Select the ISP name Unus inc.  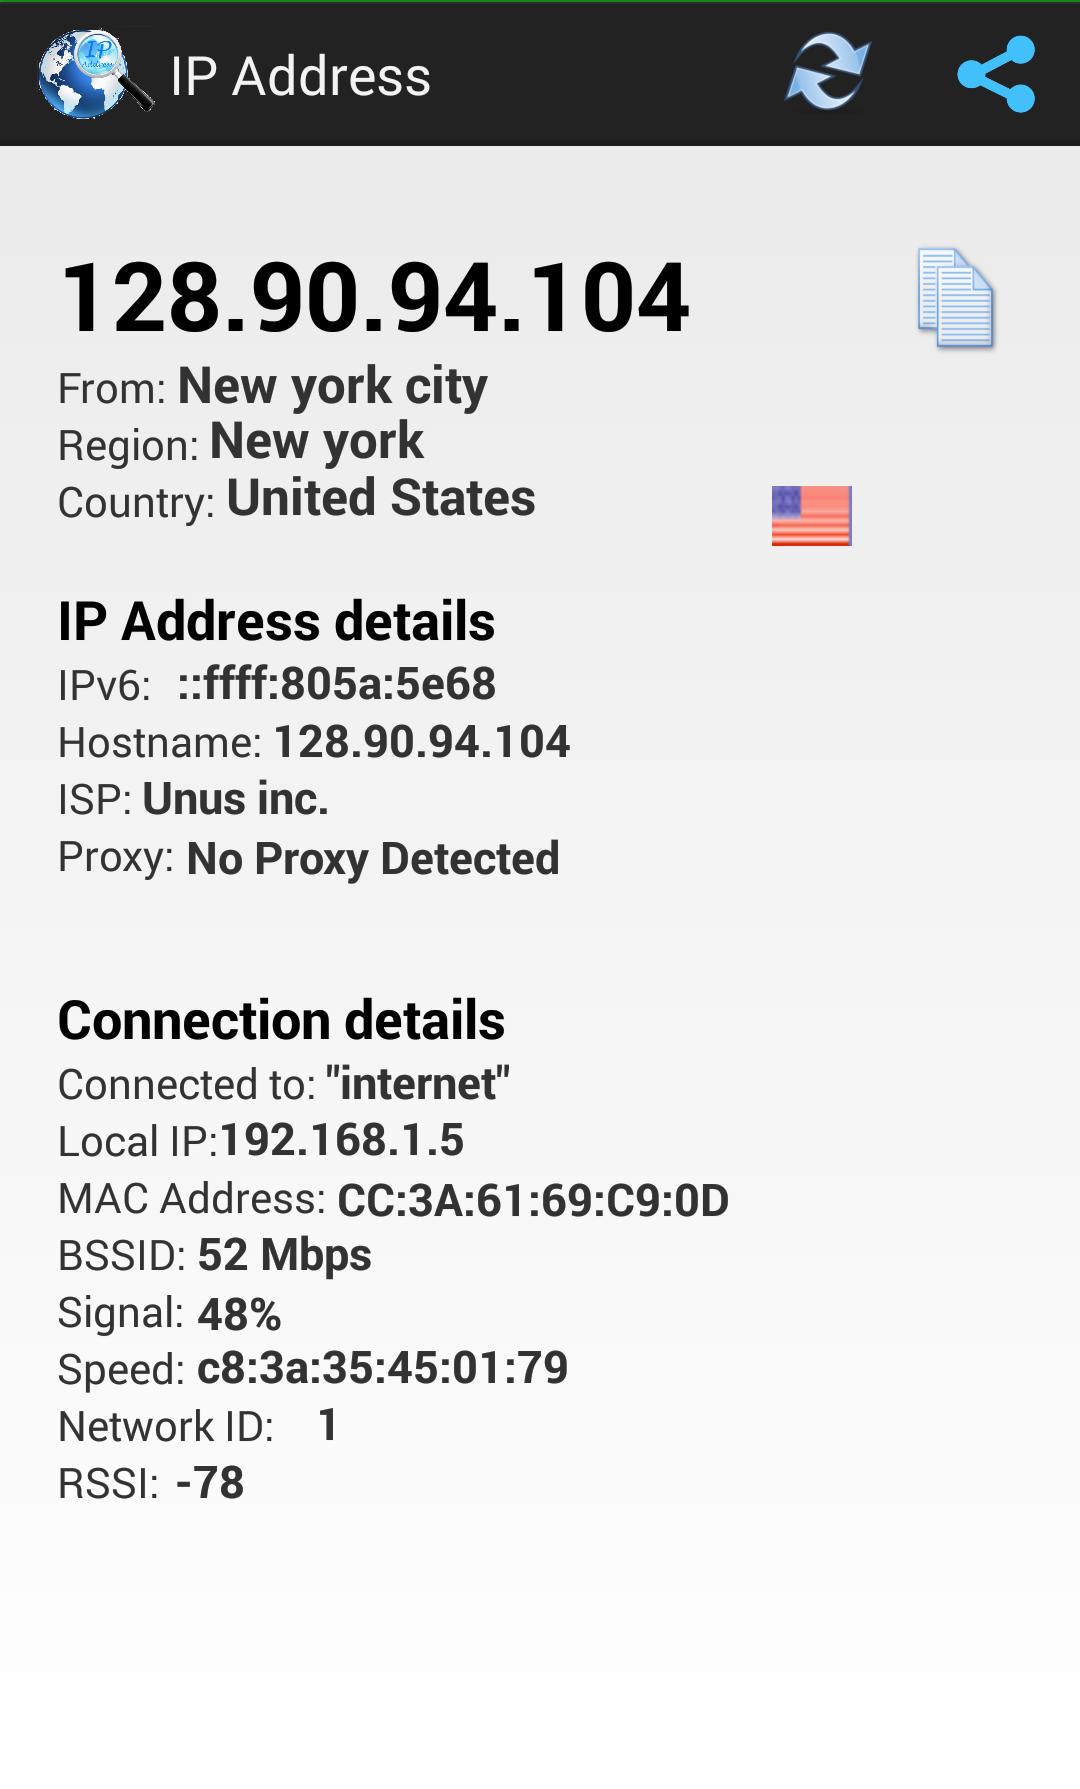pos(235,800)
